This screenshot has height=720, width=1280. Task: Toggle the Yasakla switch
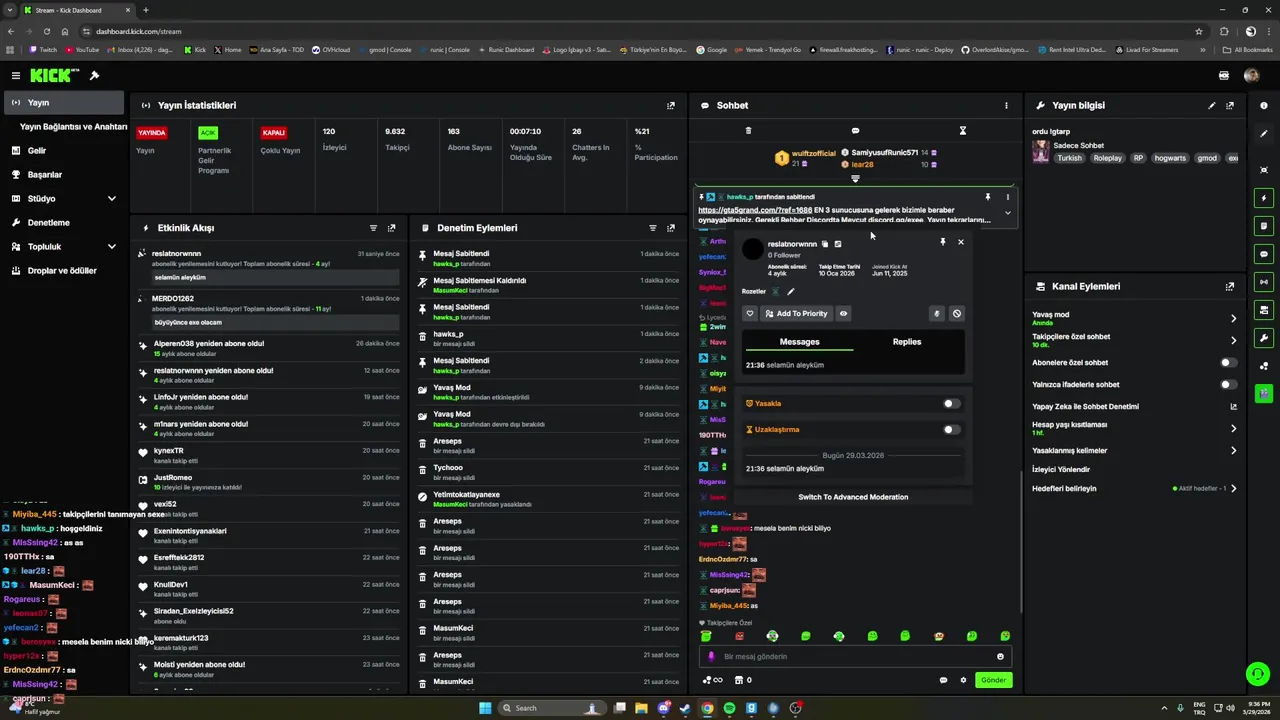click(x=952, y=404)
